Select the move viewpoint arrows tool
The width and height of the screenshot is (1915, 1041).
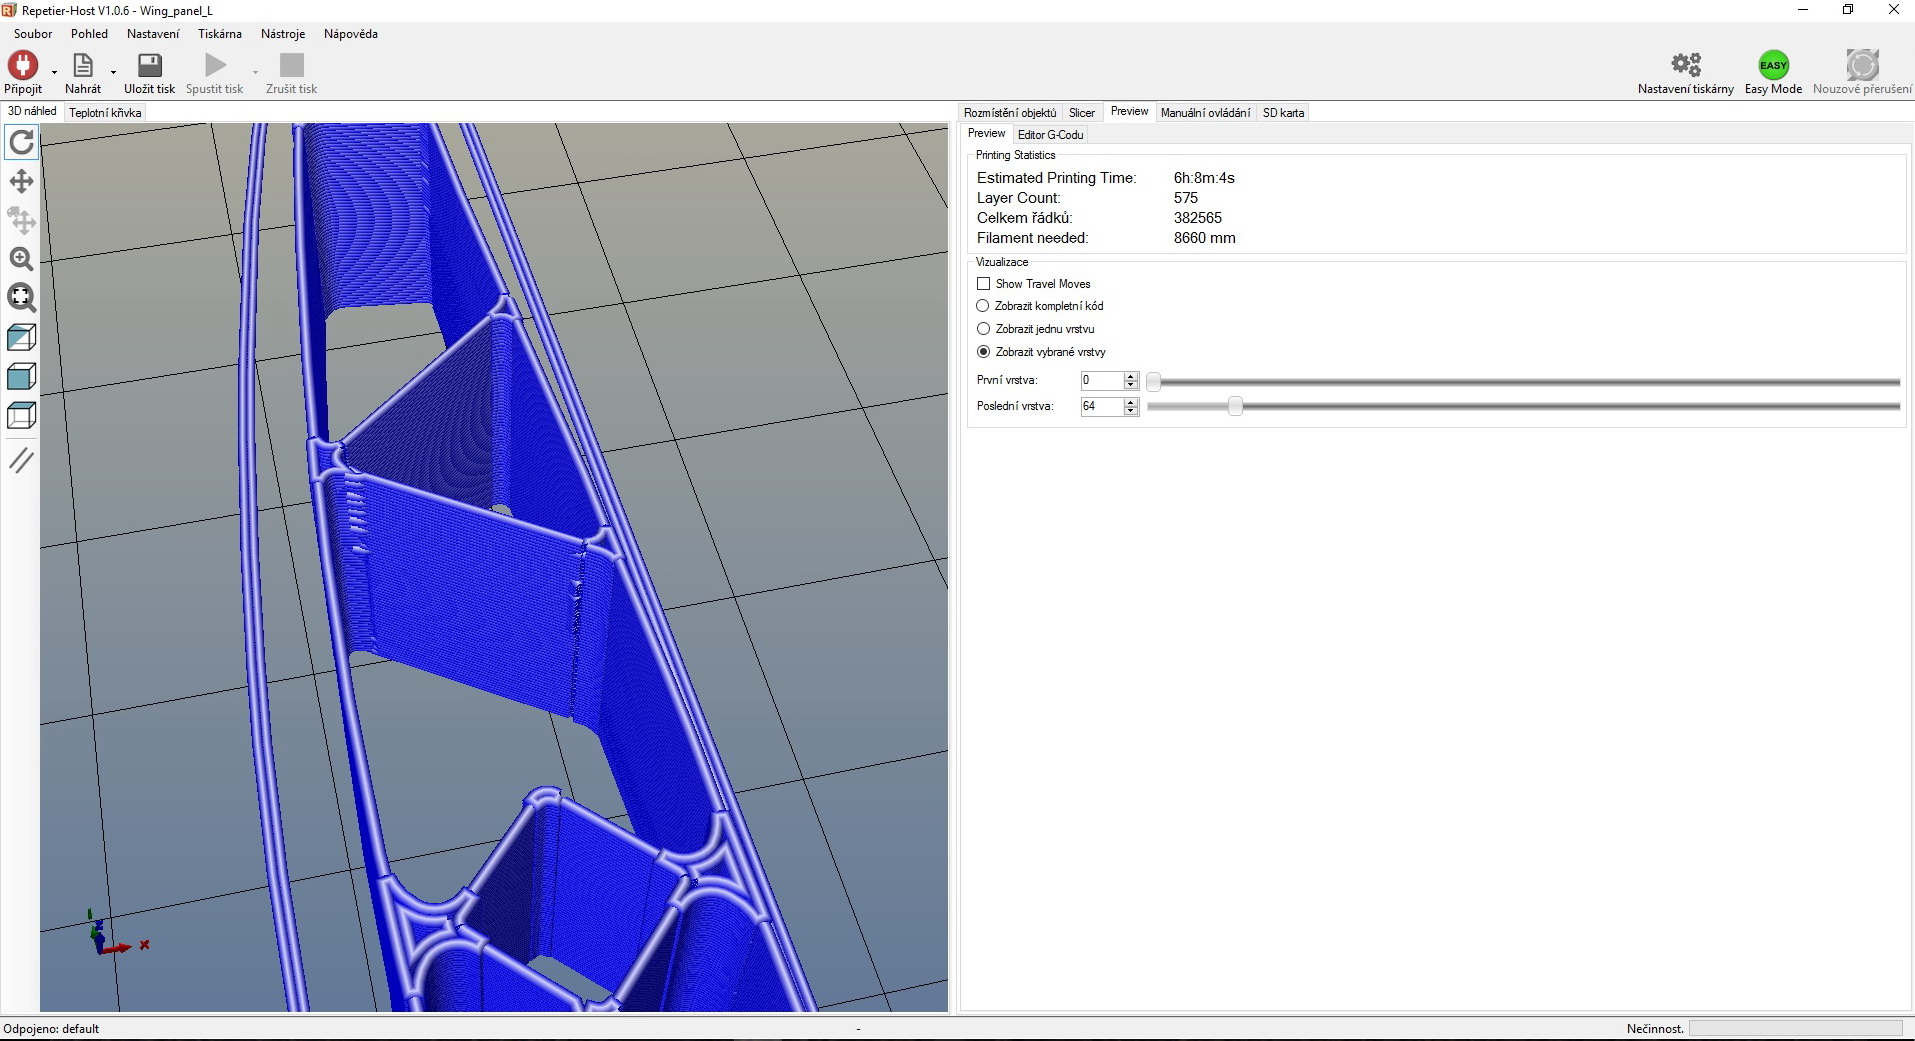[x=21, y=181]
